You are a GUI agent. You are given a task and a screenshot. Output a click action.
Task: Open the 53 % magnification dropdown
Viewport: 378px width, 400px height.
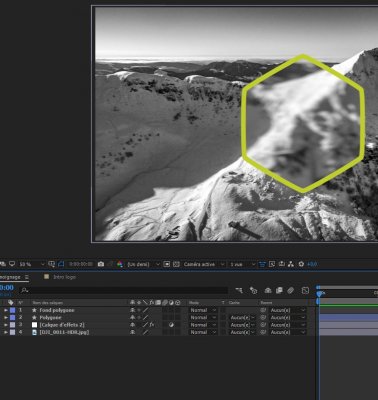coord(31,264)
